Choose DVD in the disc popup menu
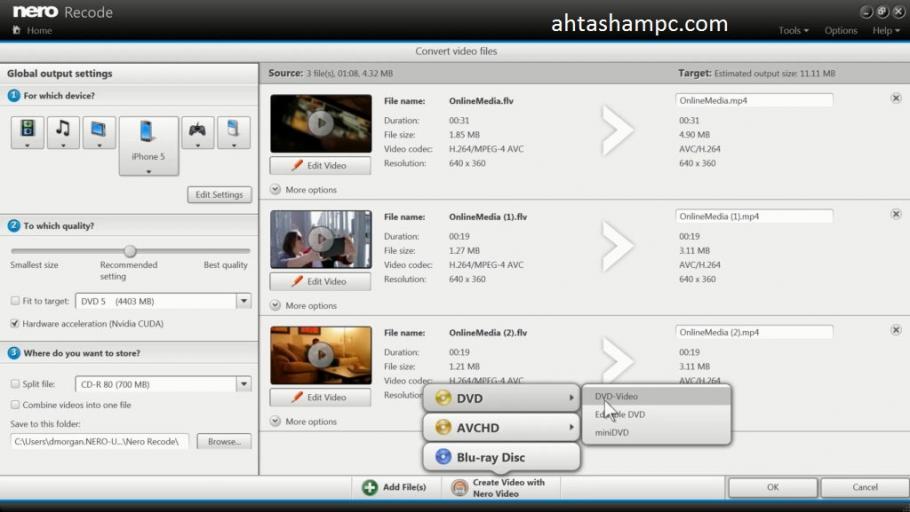Image resolution: width=910 pixels, height=512 pixels. click(501, 398)
